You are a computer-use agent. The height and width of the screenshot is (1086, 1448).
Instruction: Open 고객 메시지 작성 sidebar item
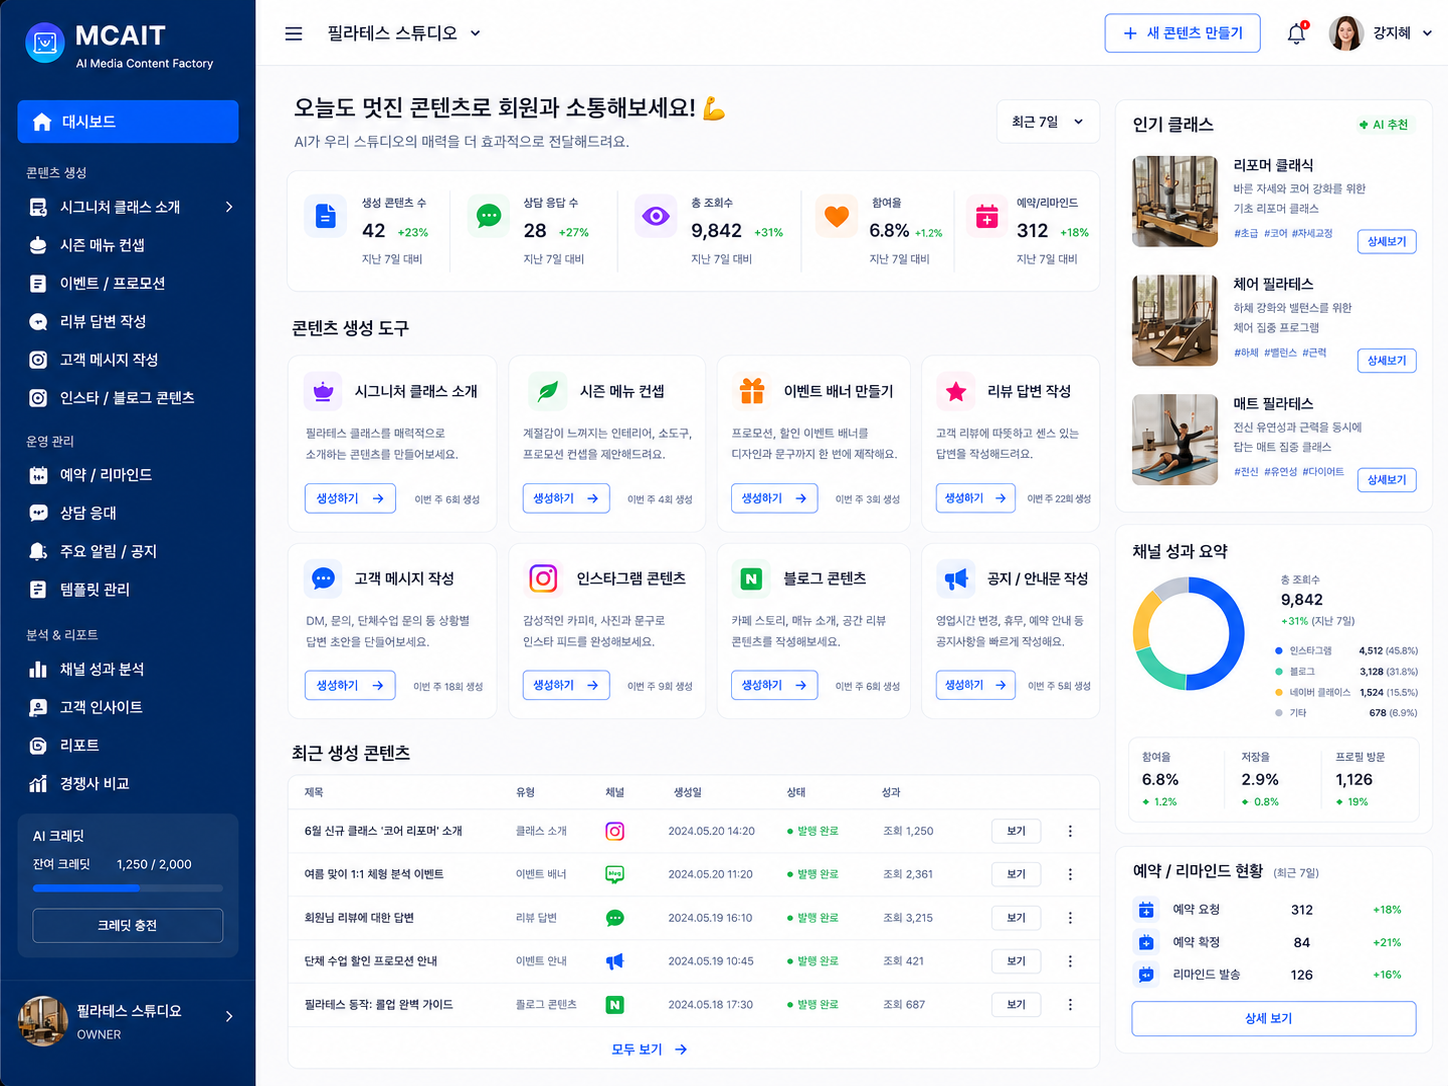[128, 359]
